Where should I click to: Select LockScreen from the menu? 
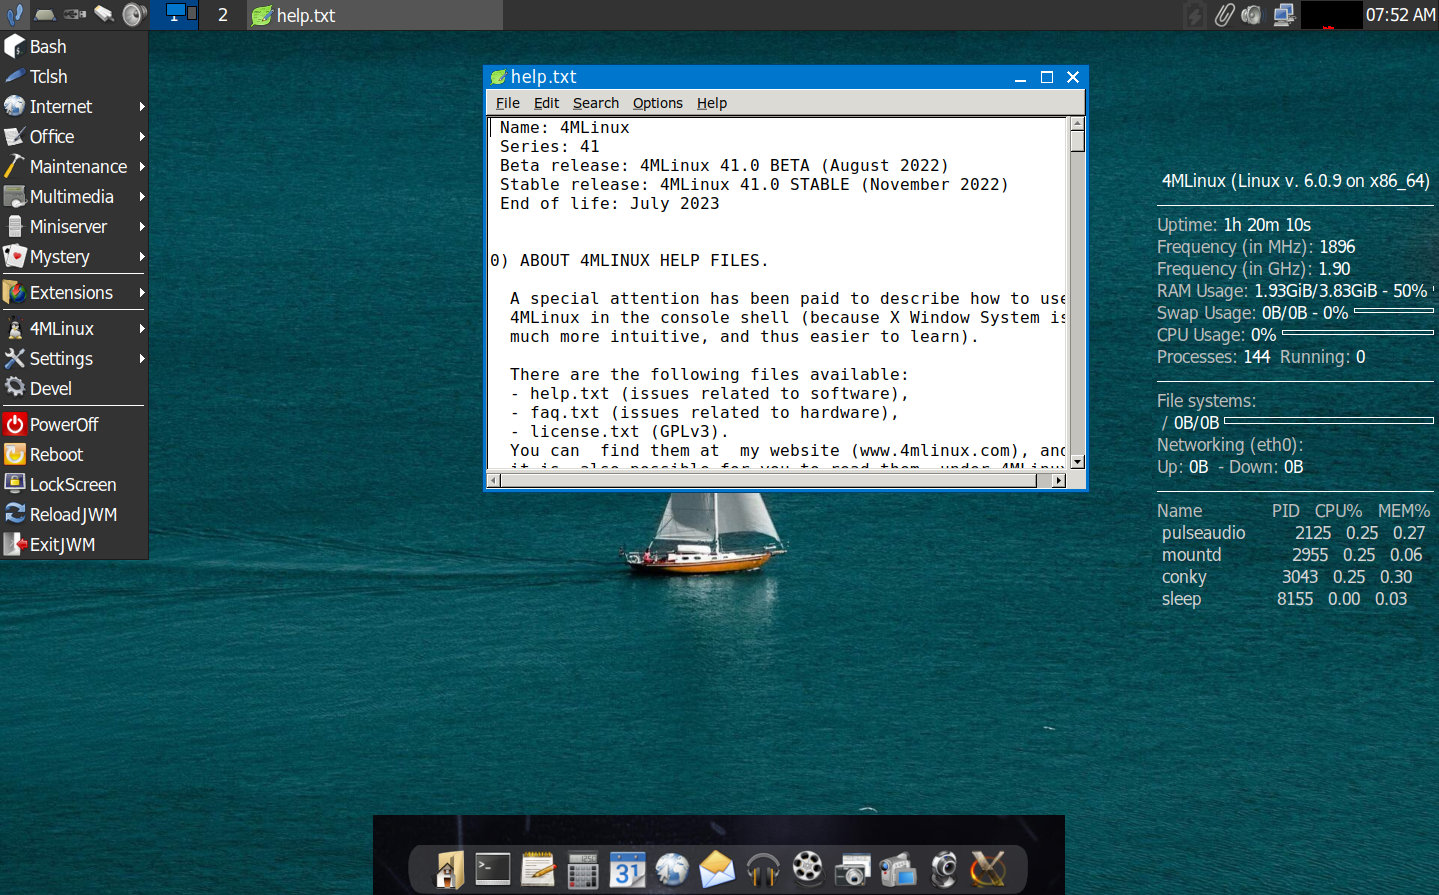pyautogui.click(x=71, y=484)
